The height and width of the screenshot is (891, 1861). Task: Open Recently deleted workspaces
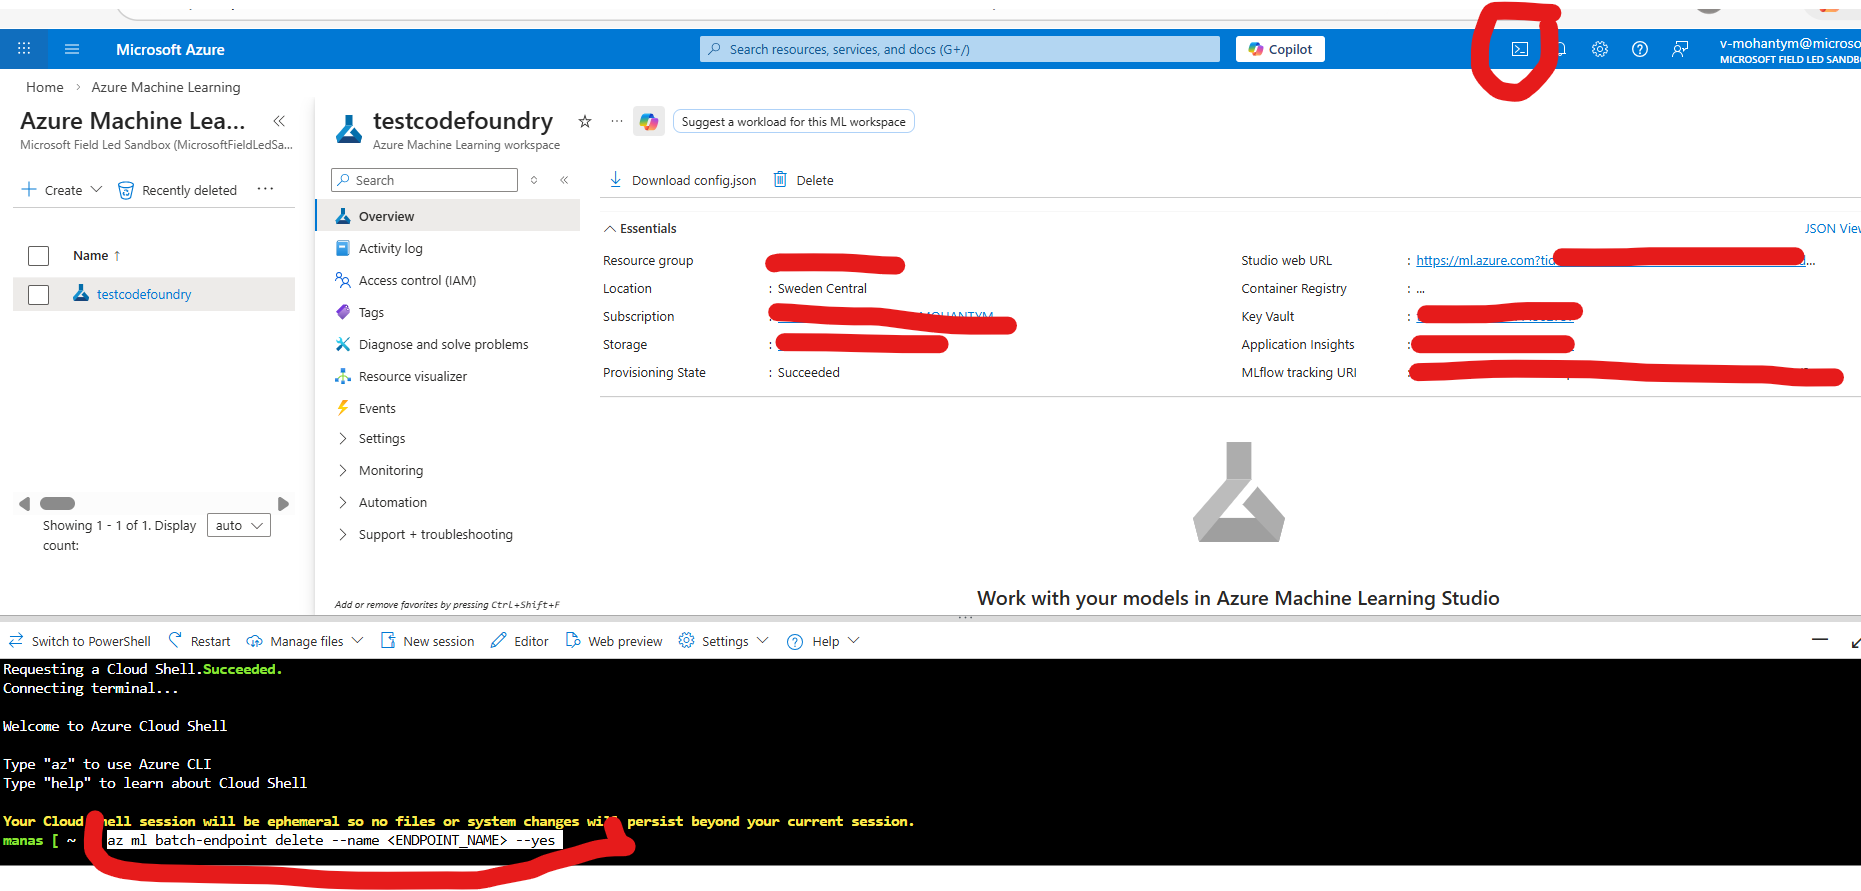[178, 190]
